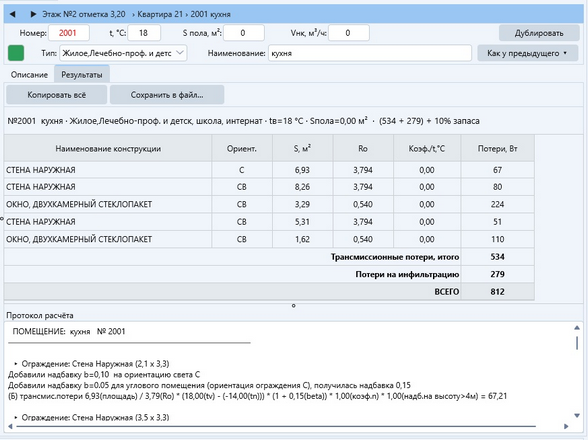588x440 pixels.
Task: Expand the Ограждение Стена Наружная (2,1 x 3,3) entry
Action: (x=16, y=364)
